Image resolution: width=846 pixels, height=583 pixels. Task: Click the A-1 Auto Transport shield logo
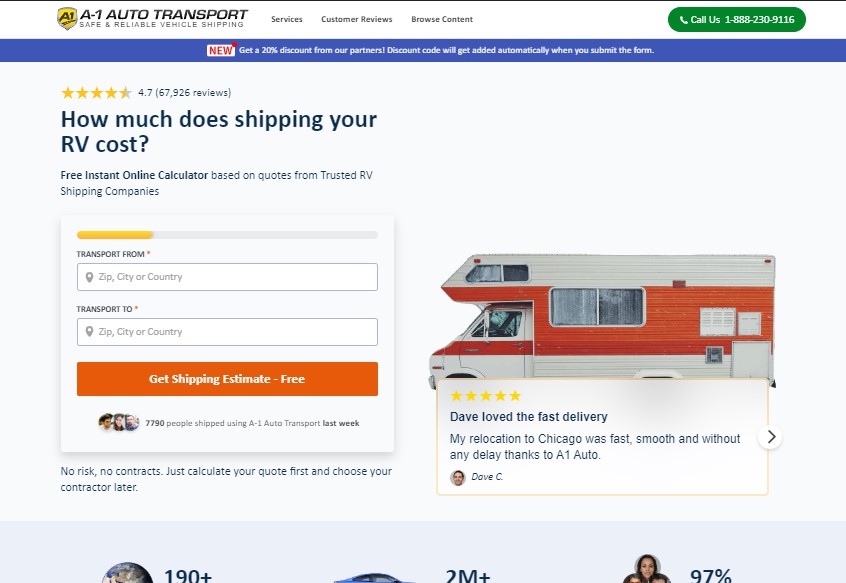[67, 18]
